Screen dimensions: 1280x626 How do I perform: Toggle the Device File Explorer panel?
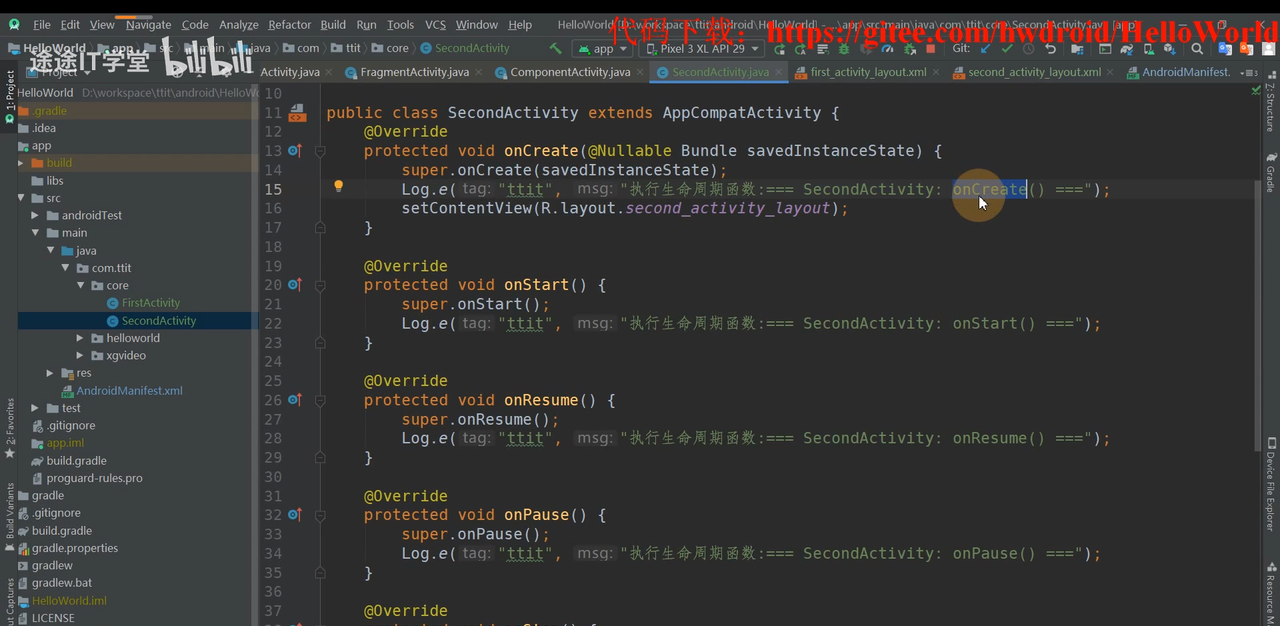point(1271,485)
